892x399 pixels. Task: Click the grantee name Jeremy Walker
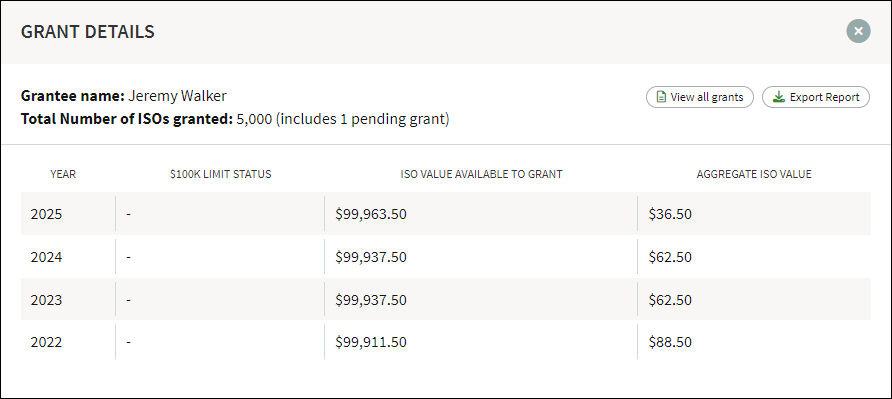[177, 96]
